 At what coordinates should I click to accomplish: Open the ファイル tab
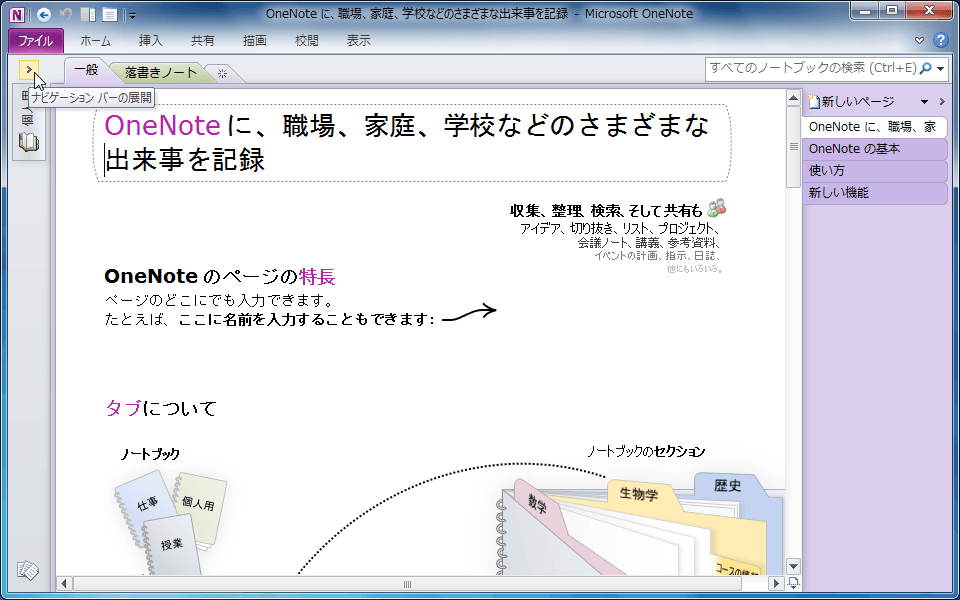36,41
